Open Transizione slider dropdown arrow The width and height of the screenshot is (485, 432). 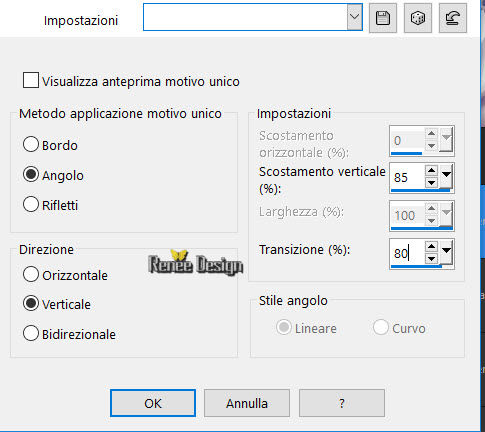(446, 252)
